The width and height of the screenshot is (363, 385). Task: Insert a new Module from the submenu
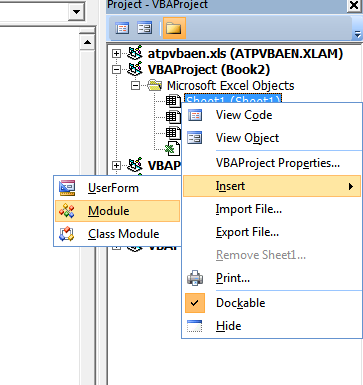click(117, 211)
